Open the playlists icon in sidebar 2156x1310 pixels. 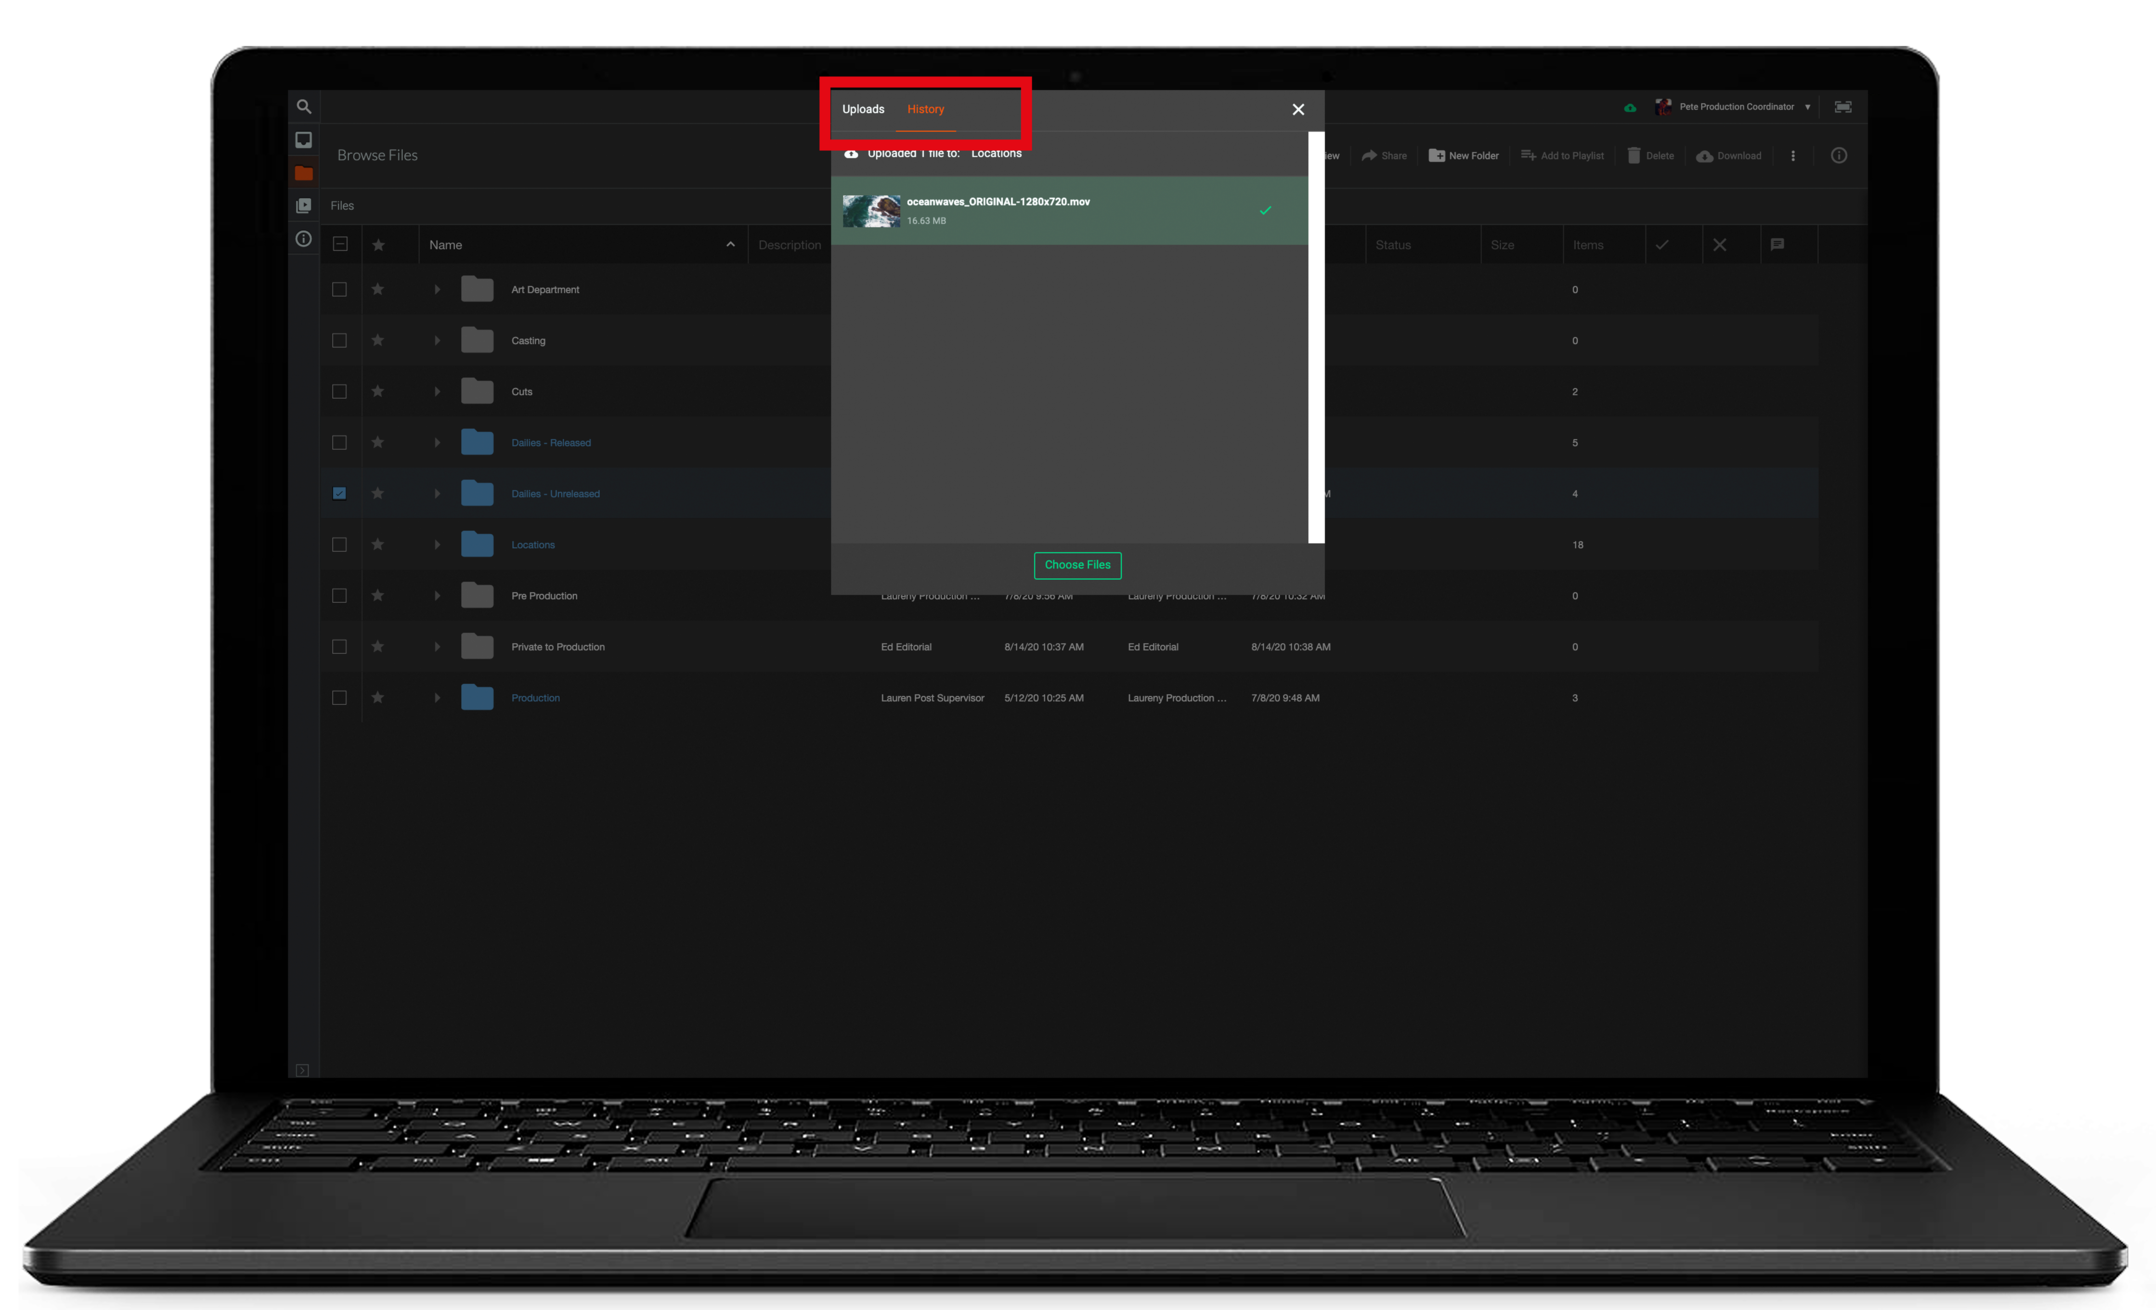coord(304,206)
